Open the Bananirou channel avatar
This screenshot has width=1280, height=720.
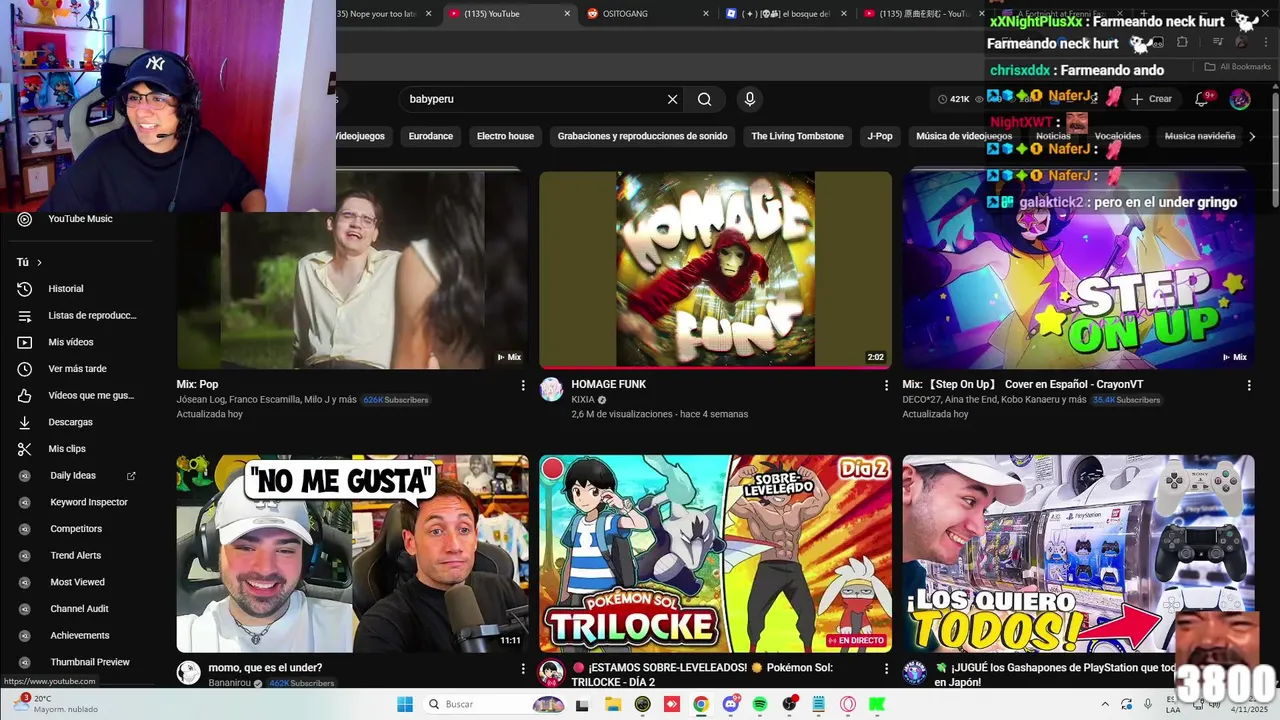click(x=188, y=673)
